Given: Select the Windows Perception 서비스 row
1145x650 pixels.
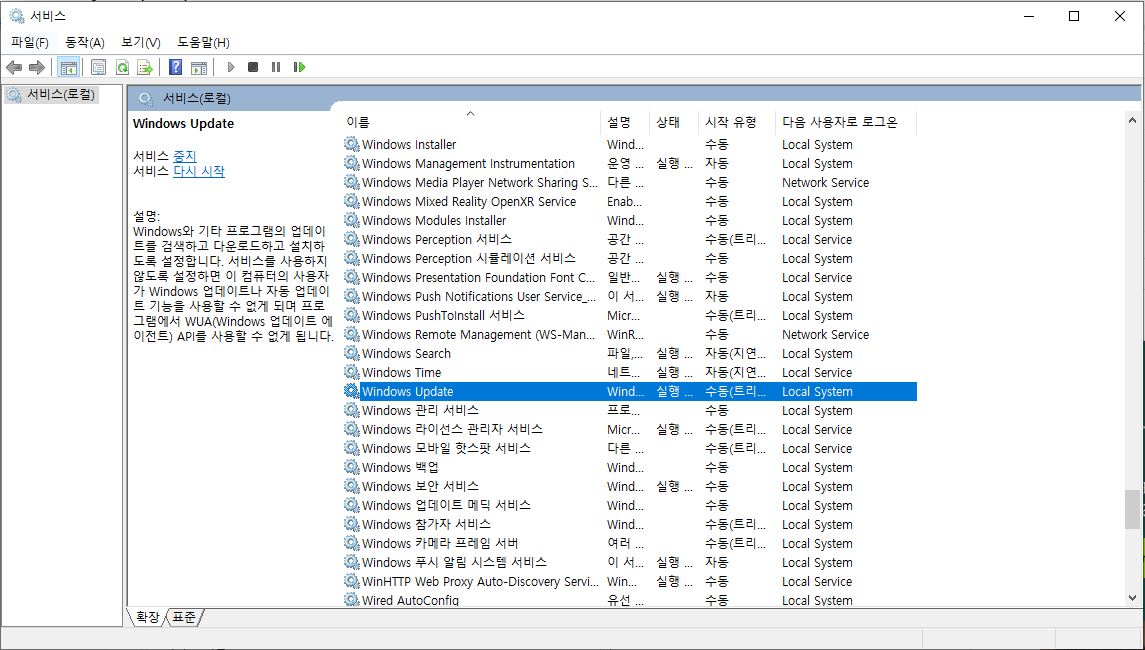Looking at the screenshot, I should [629, 239].
